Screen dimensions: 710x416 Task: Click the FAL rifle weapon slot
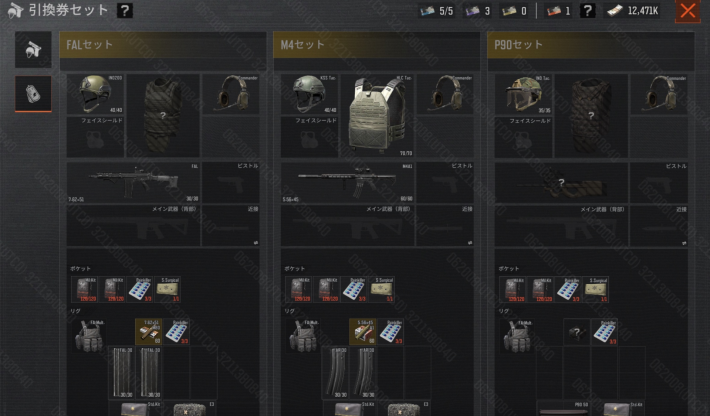[133, 182]
